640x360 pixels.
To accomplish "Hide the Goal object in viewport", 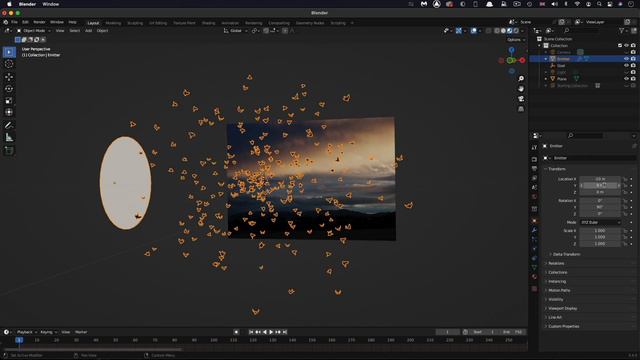I will tap(626, 65).
